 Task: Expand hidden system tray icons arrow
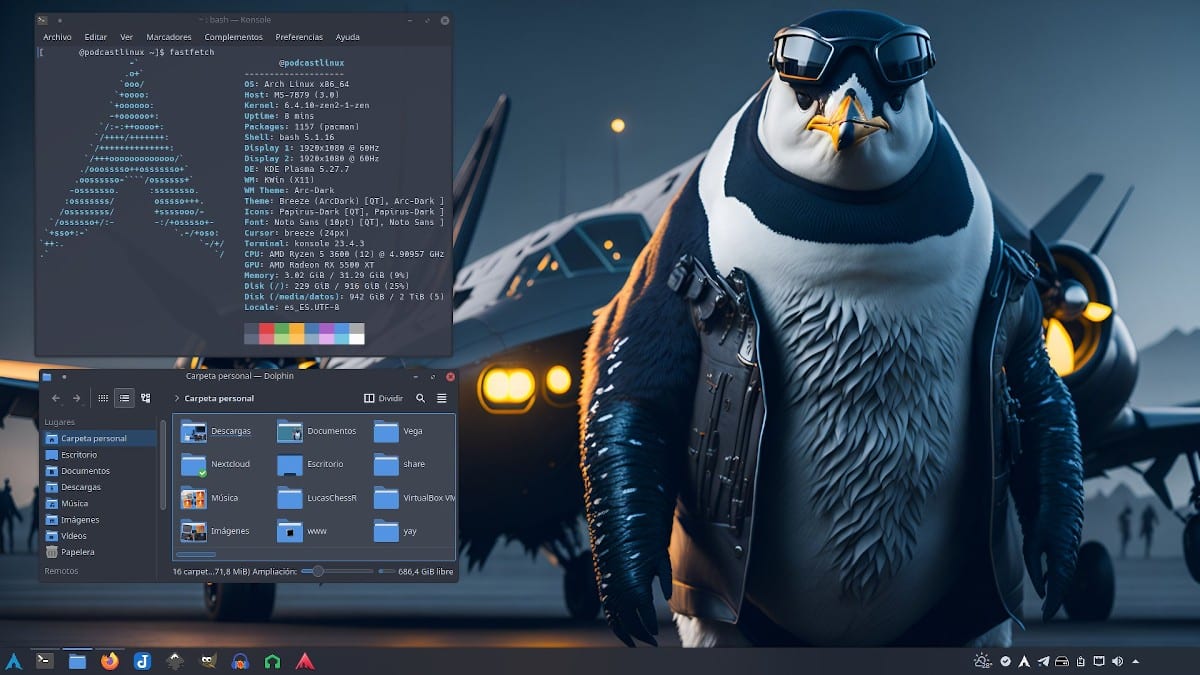pyautogui.click(x=1136, y=661)
